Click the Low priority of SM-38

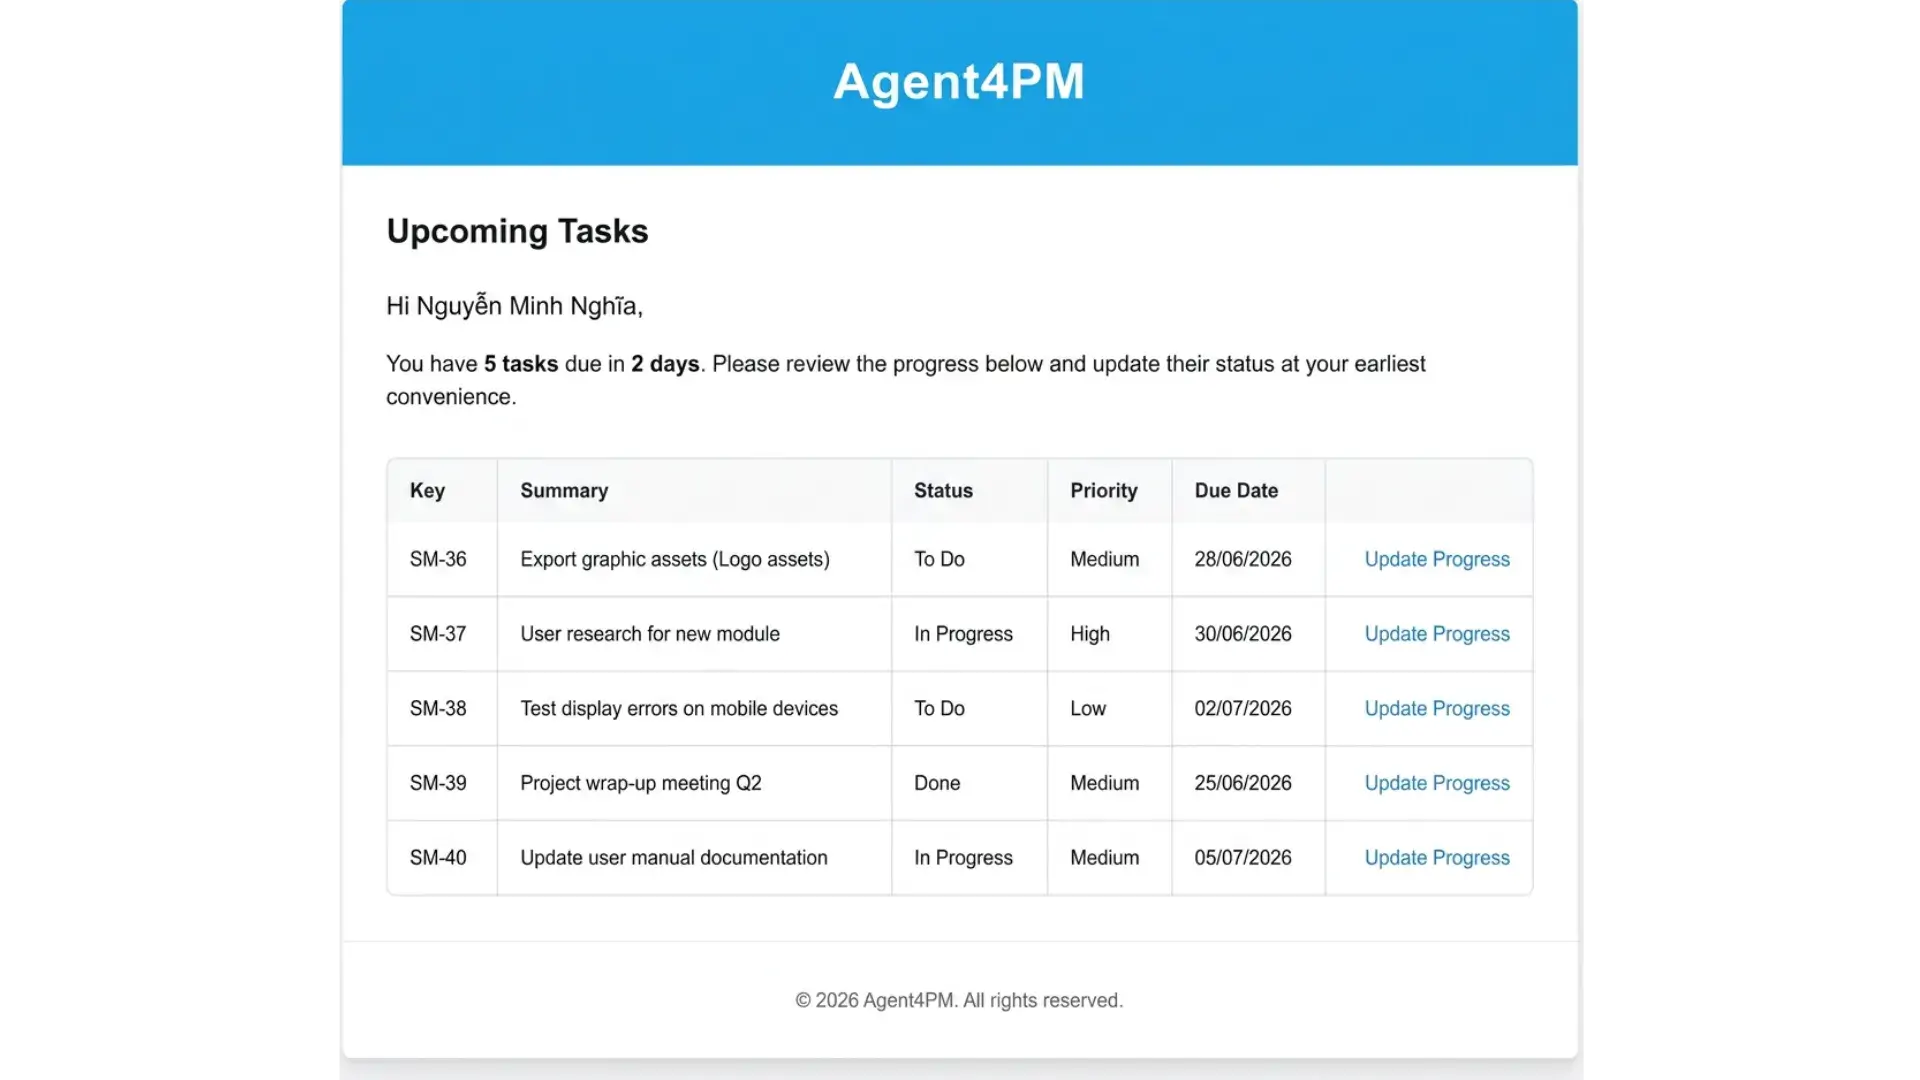pos(1088,708)
